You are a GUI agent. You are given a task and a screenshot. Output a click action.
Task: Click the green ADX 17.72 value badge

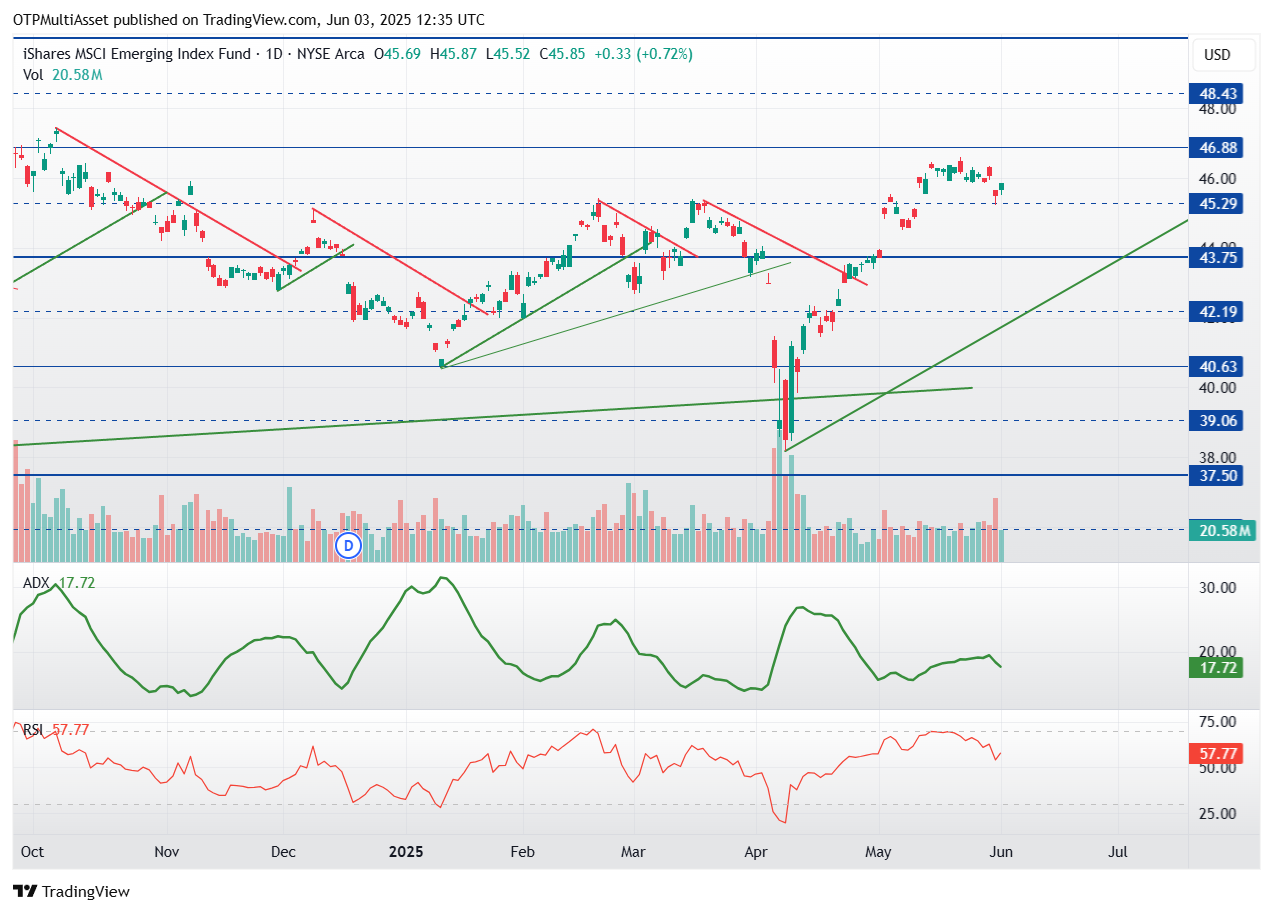pyautogui.click(x=1215, y=667)
